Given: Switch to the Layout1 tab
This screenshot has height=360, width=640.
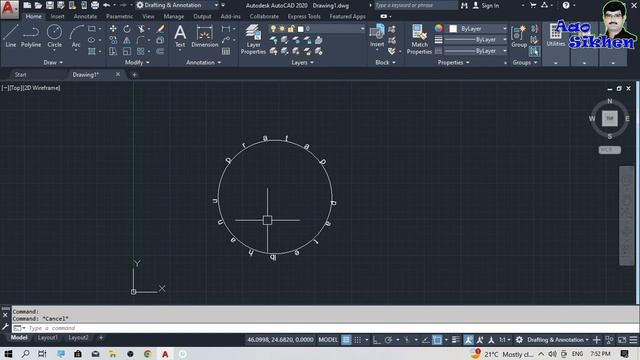Looking at the screenshot, I should pos(48,338).
